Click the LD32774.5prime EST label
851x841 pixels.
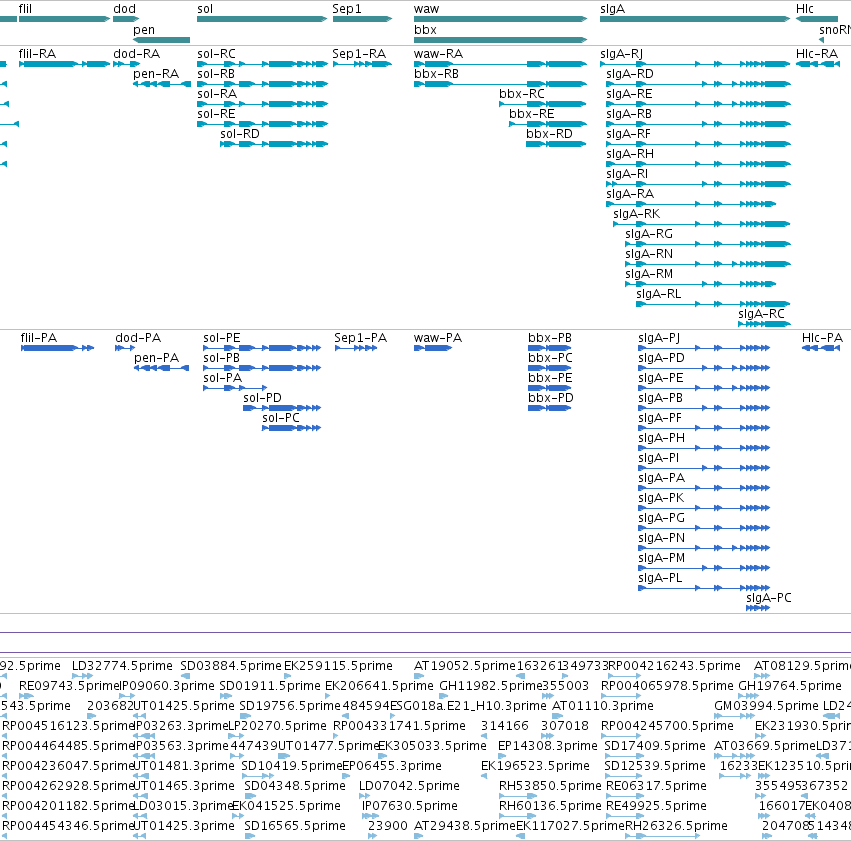click(x=122, y=666)
